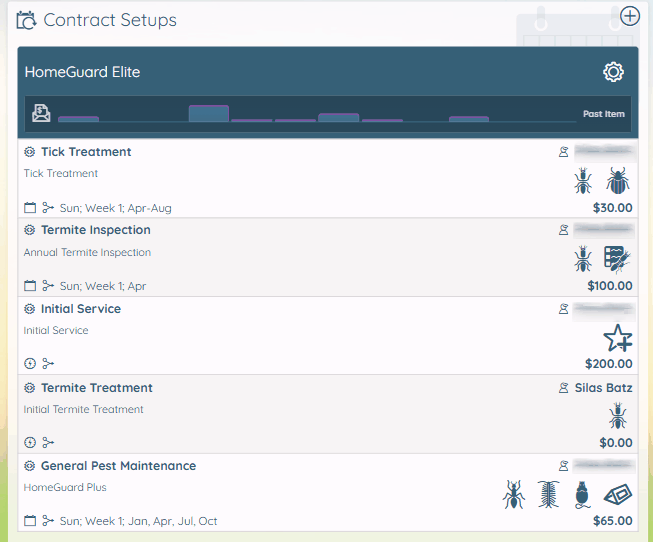Click Initial Termite Treatment description
Image resolution: width=653 pixels, height=542 pixels.
[x=83, y=410]
